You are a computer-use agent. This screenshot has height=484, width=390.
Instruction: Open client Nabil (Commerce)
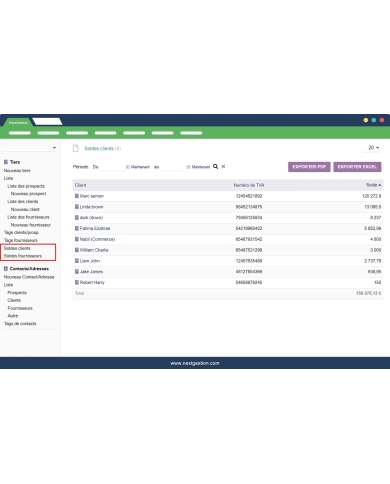coord(97,239)
